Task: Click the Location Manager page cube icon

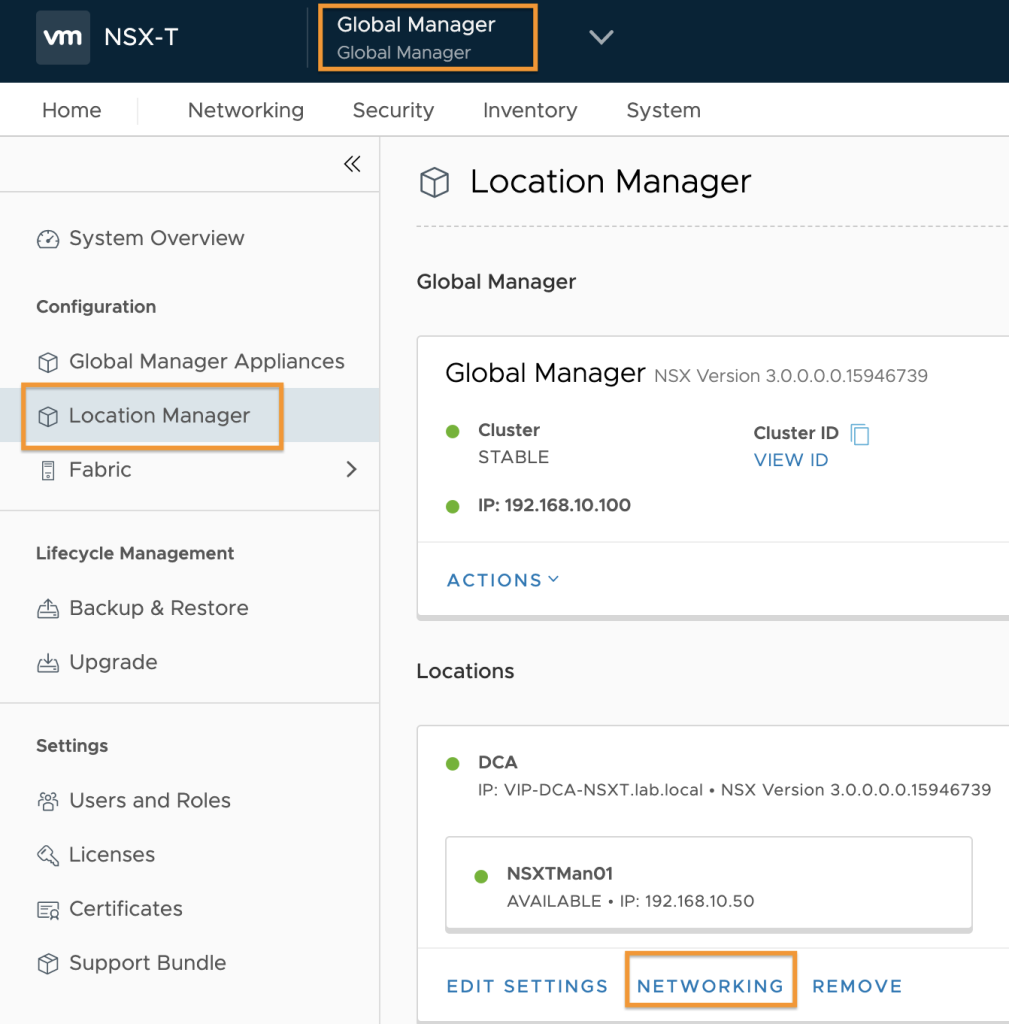Action: [434, 182]
